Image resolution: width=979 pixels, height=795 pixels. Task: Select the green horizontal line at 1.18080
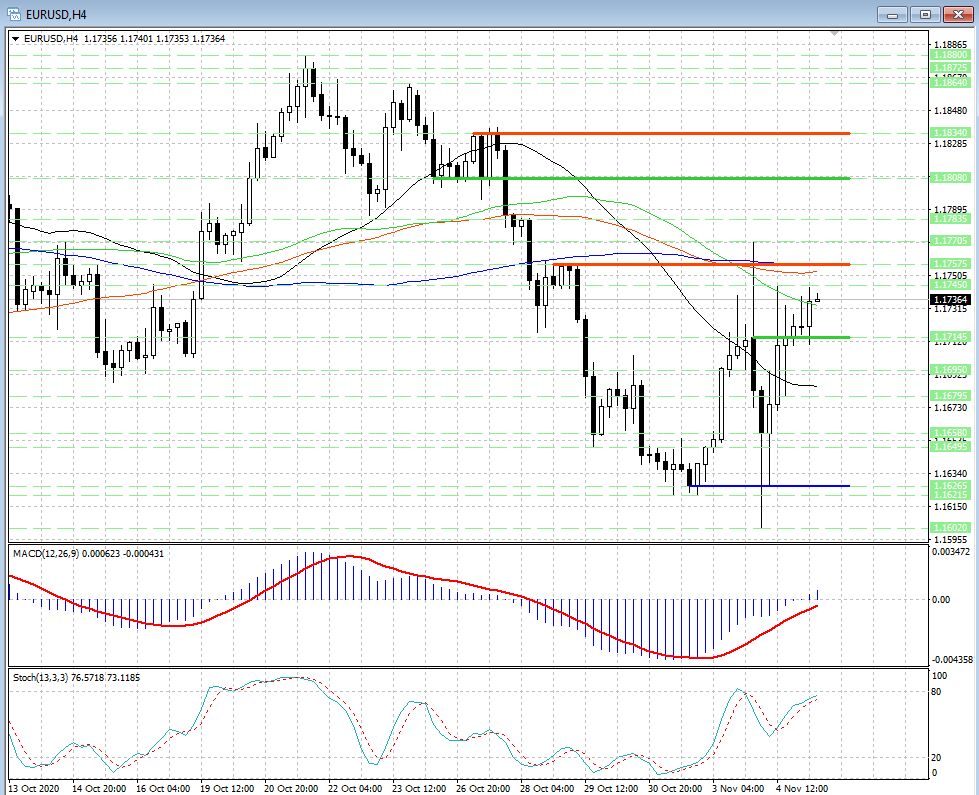click(x=641, y=178)
